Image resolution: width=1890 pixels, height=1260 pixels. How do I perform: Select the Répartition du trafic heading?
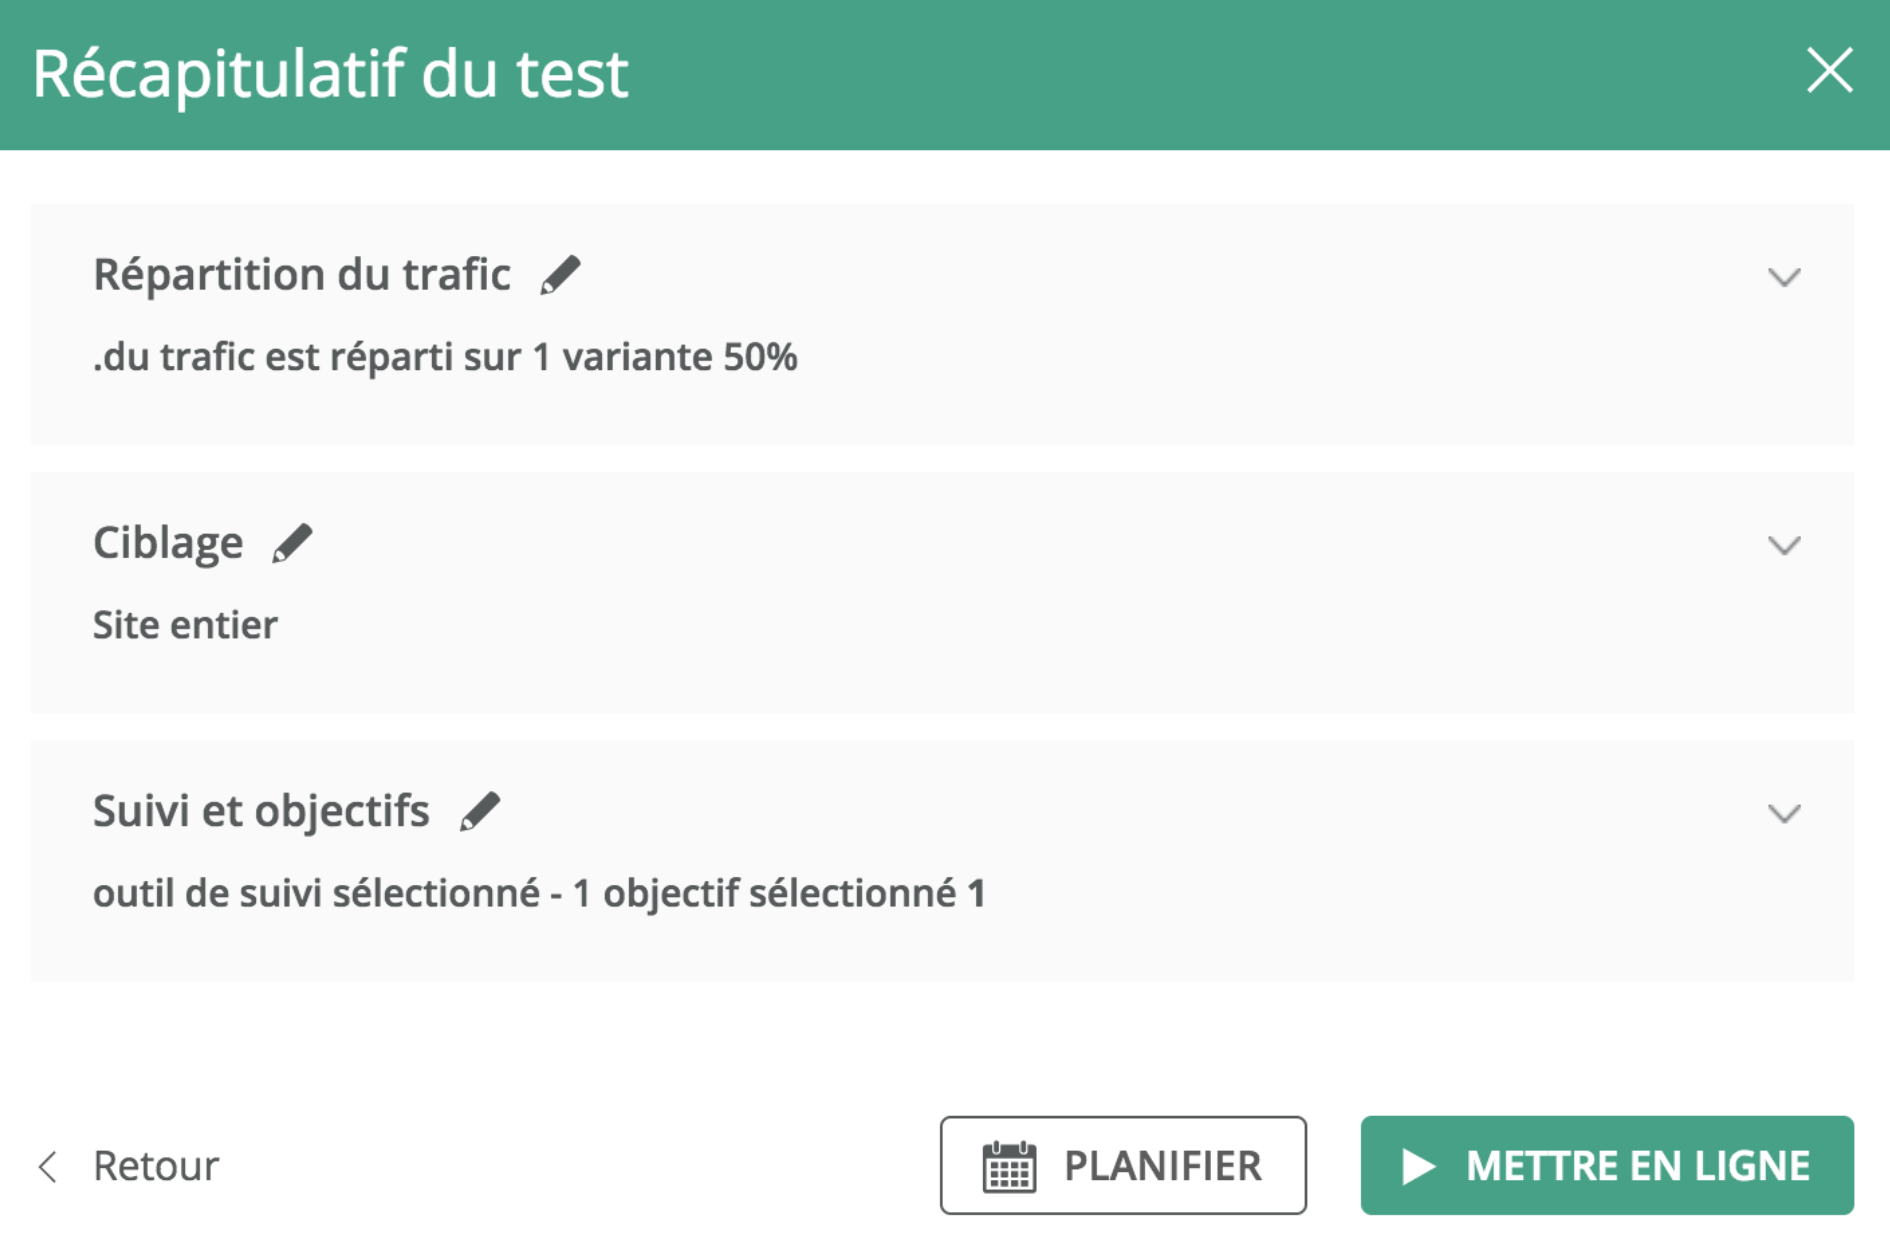tap(302, 275)
